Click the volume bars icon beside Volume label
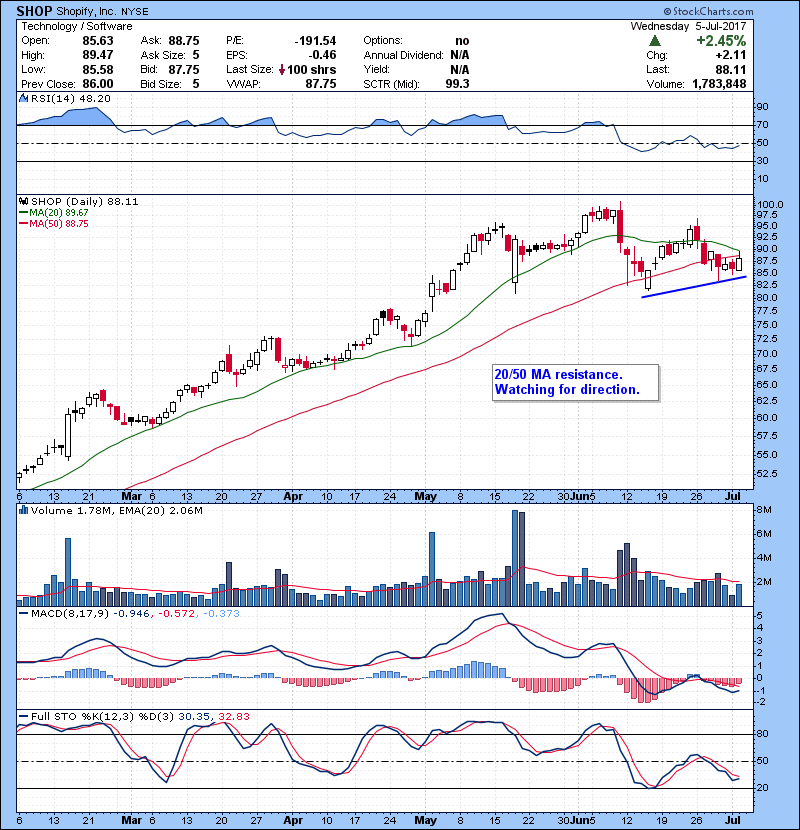The width and height of the screenshot is (800, 830). (x=23, y=510)
